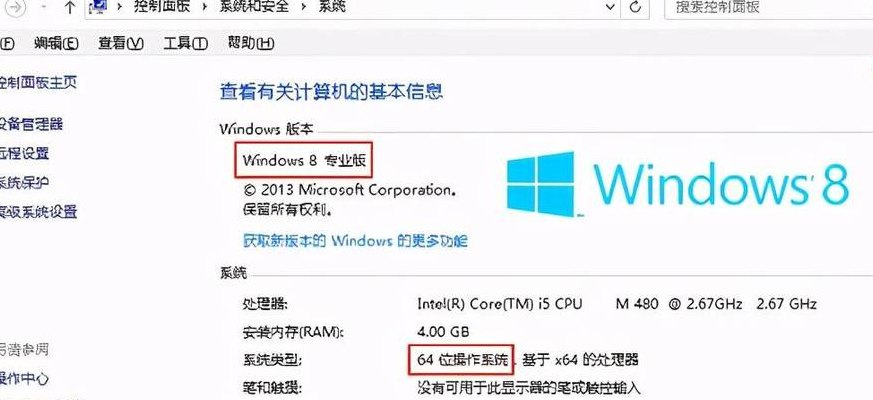The width and height of the screenshot is (873, 400).
Task: Expand chevron after 系统和安全 breadcrumb
Action: coord(302,8)
